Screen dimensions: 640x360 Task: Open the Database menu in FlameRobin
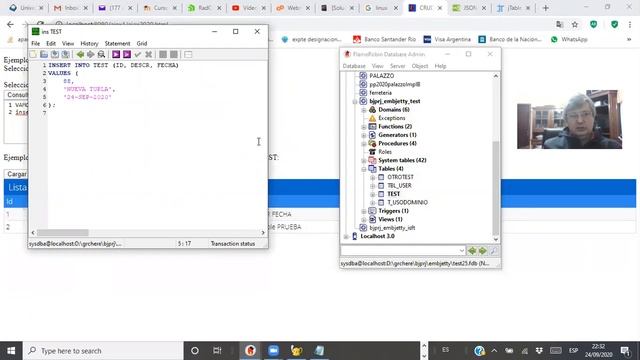pyautogui.click(x=354, y=66)
